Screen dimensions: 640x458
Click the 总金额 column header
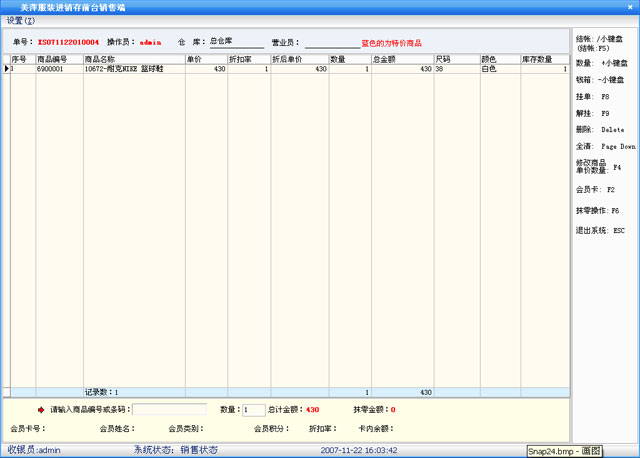pyautogui.click(x=402, y=60)
